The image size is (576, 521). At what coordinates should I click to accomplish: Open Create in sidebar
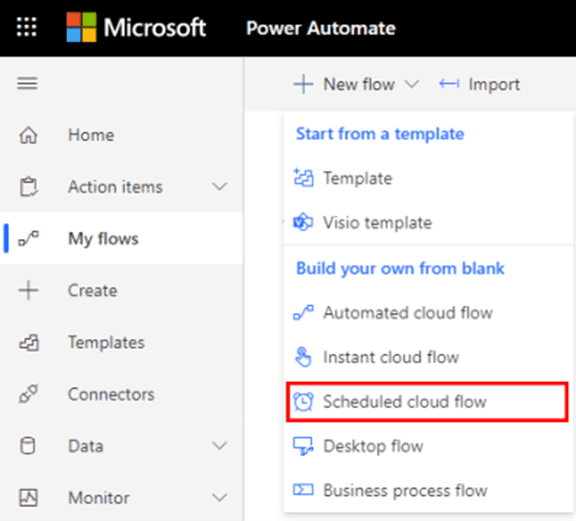tap(93, 291)
